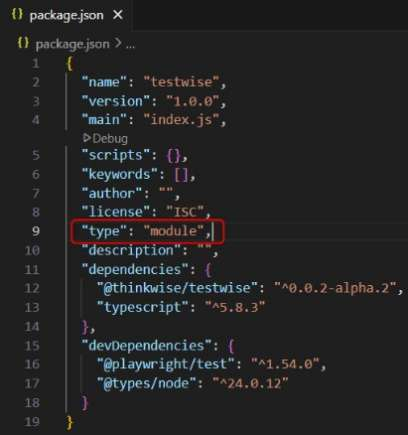Expand the breadcrumb ellipsis segment
This screenshot has width=408, height=435.
(x=130, y=45)
